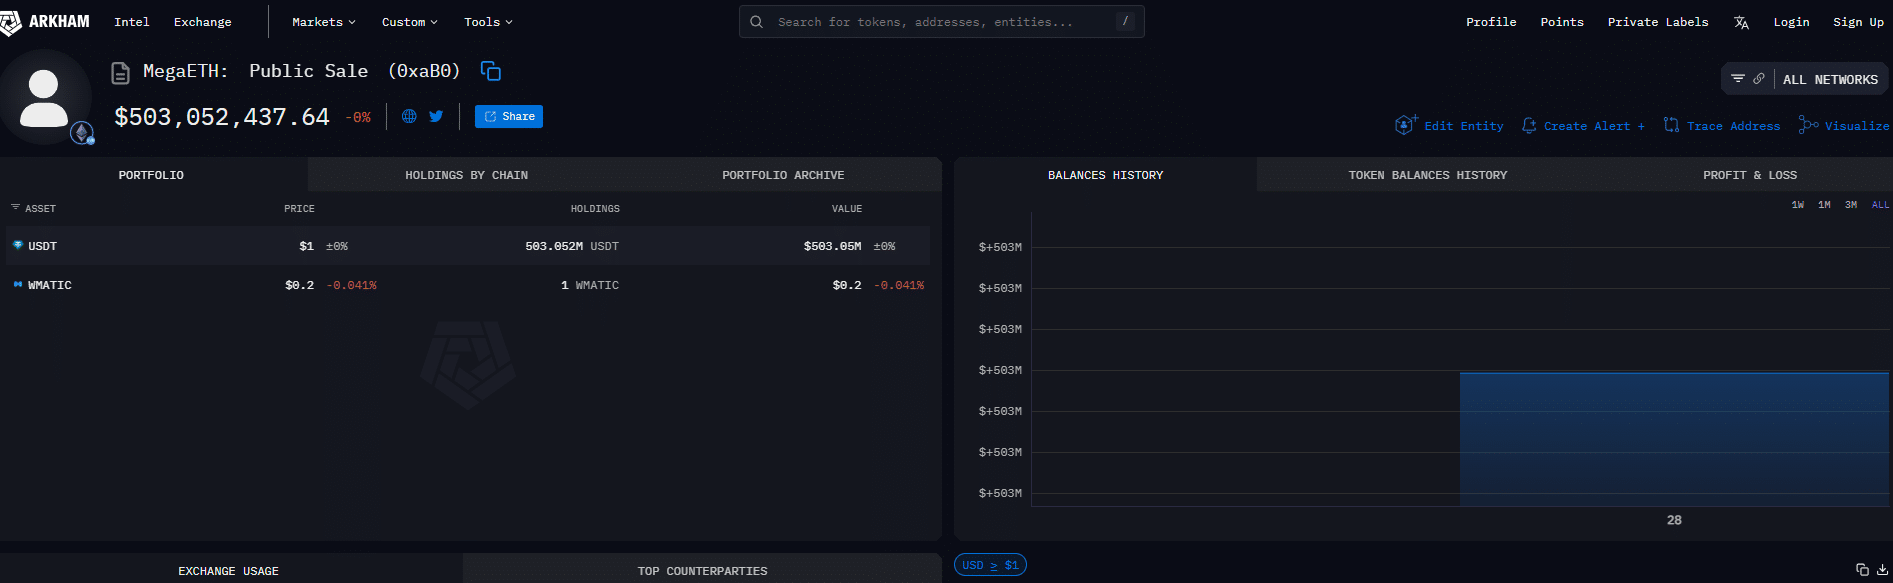Open the Profile link

tap(1491, 22)
